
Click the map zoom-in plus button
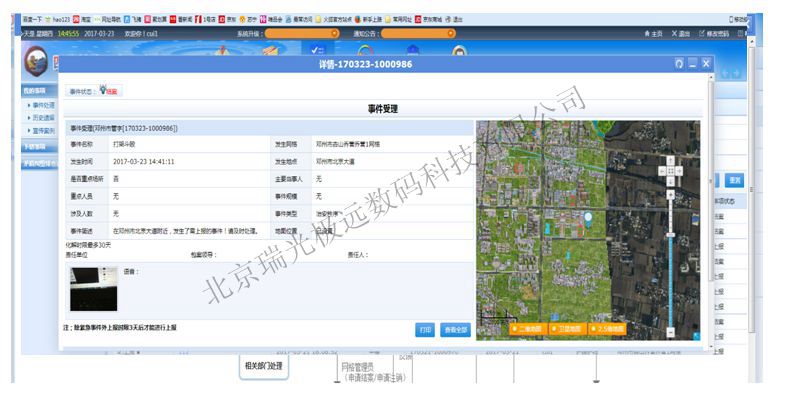tap(671, 194)
